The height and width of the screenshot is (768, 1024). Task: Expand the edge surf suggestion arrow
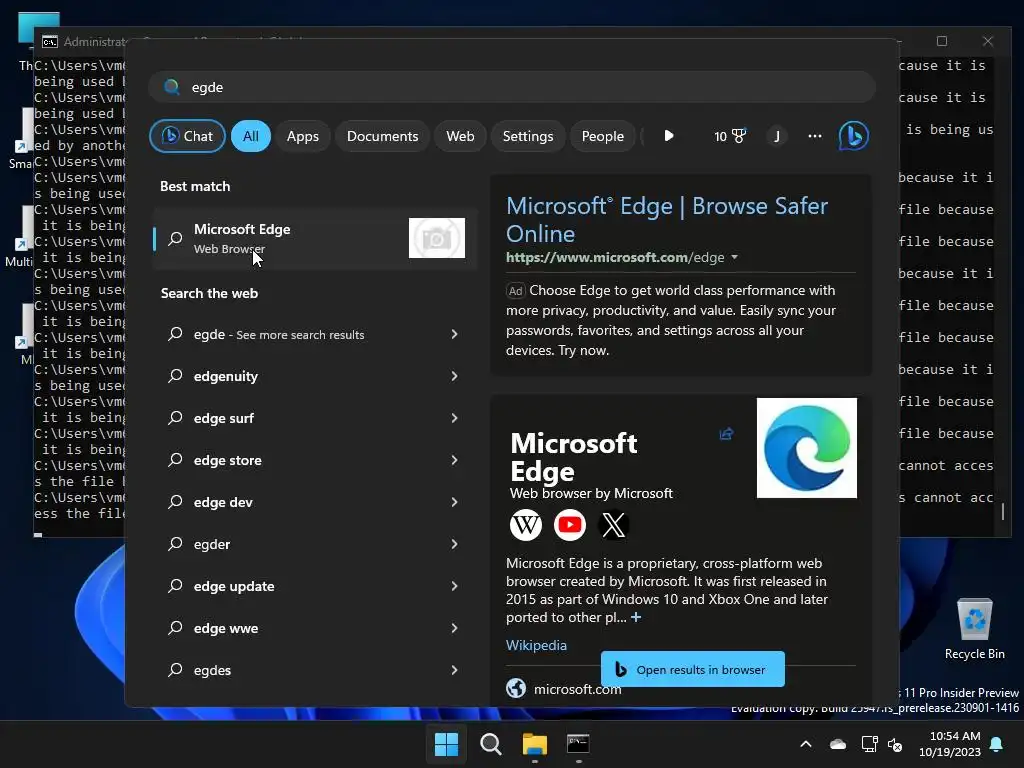point(455,418)
